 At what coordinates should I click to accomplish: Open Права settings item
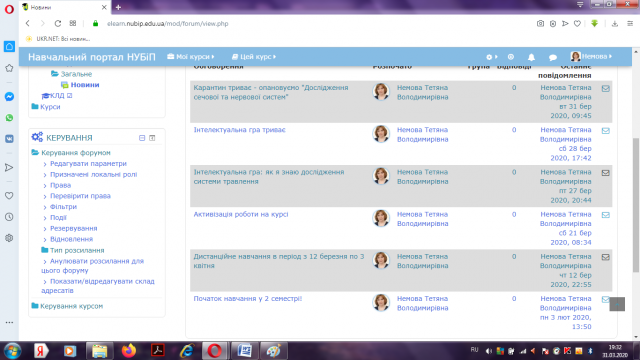coord(60,185)
